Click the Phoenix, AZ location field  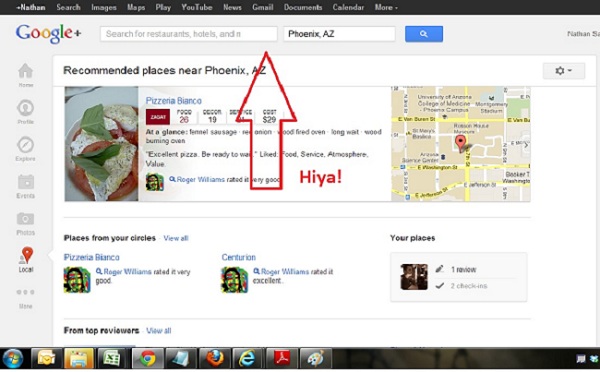(x=339, y=34)
